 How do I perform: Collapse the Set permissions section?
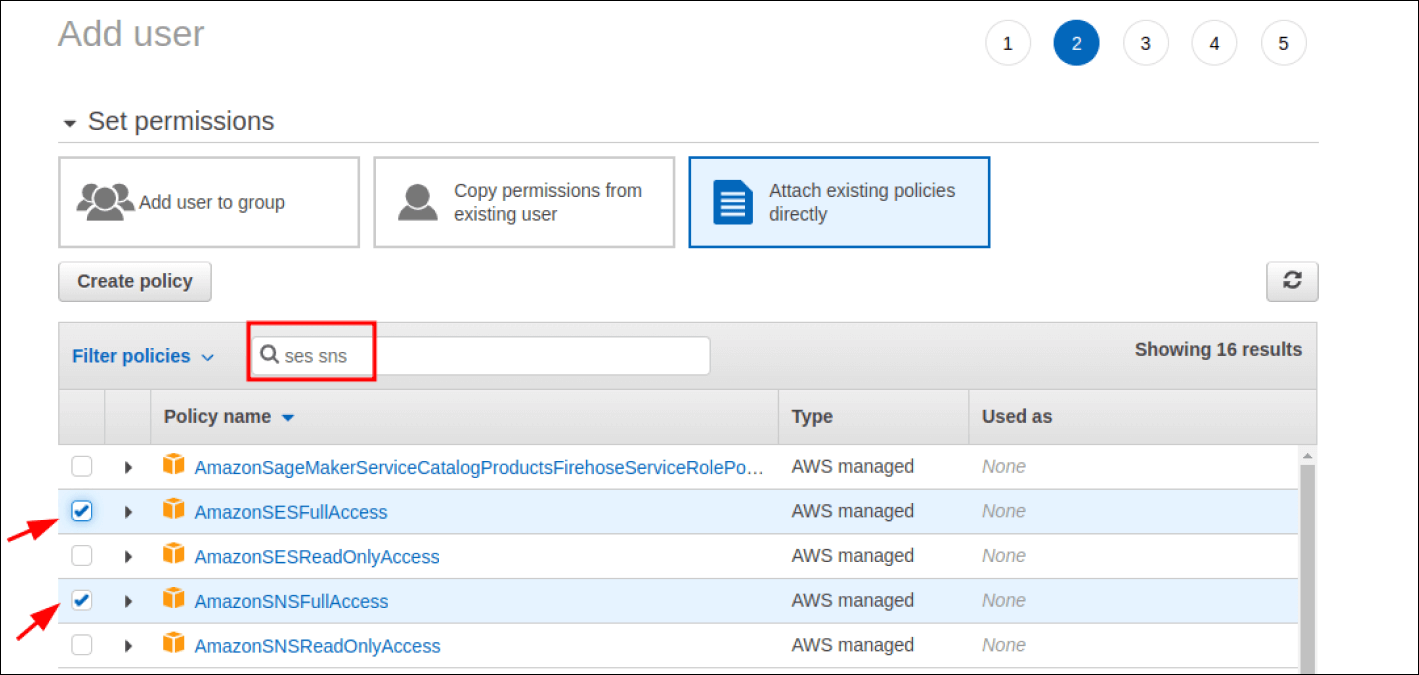point(69,123)
